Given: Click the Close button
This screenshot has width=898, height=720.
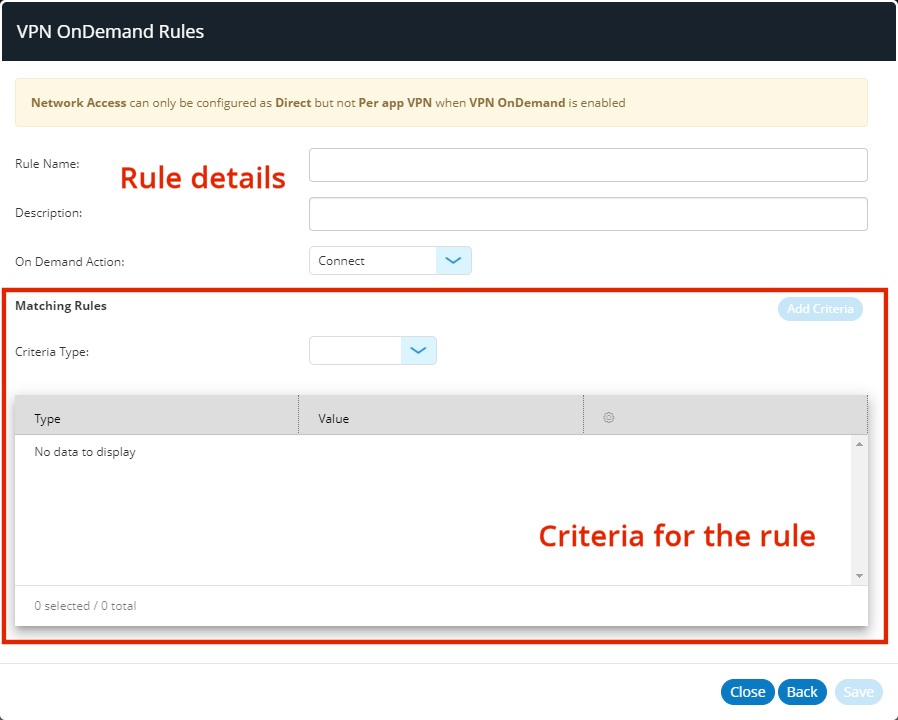Looking at the screenshot, I should coord(747,692).
